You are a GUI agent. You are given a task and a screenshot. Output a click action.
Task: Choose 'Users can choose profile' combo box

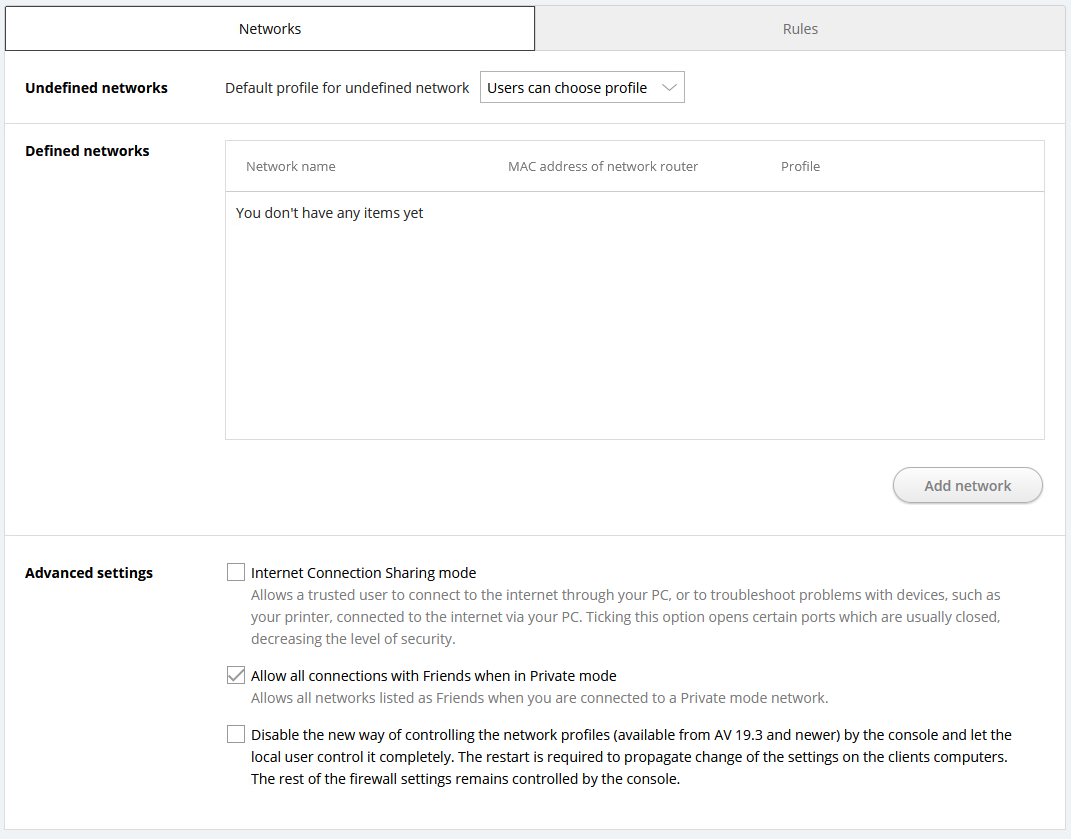(x=566, y=87)
